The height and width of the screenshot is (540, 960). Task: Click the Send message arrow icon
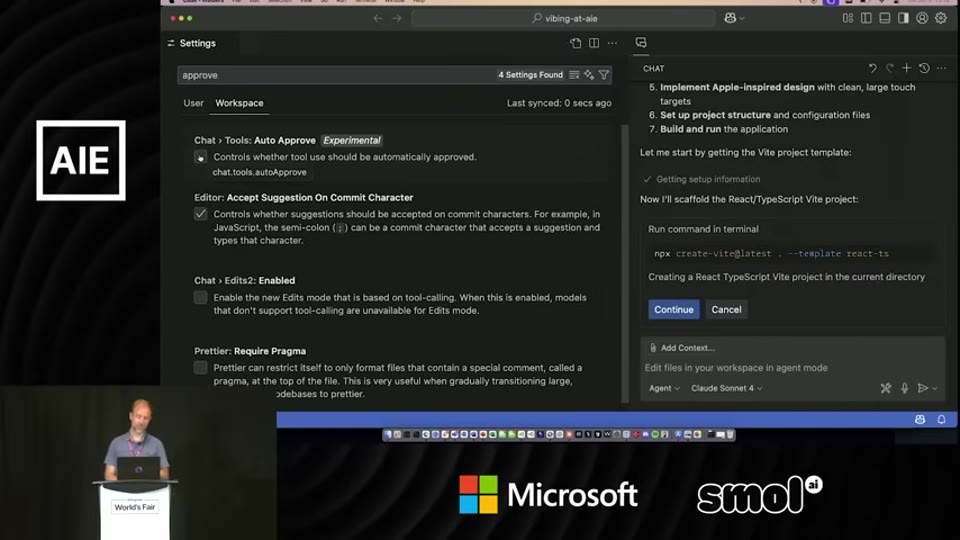tap(923, 388)
